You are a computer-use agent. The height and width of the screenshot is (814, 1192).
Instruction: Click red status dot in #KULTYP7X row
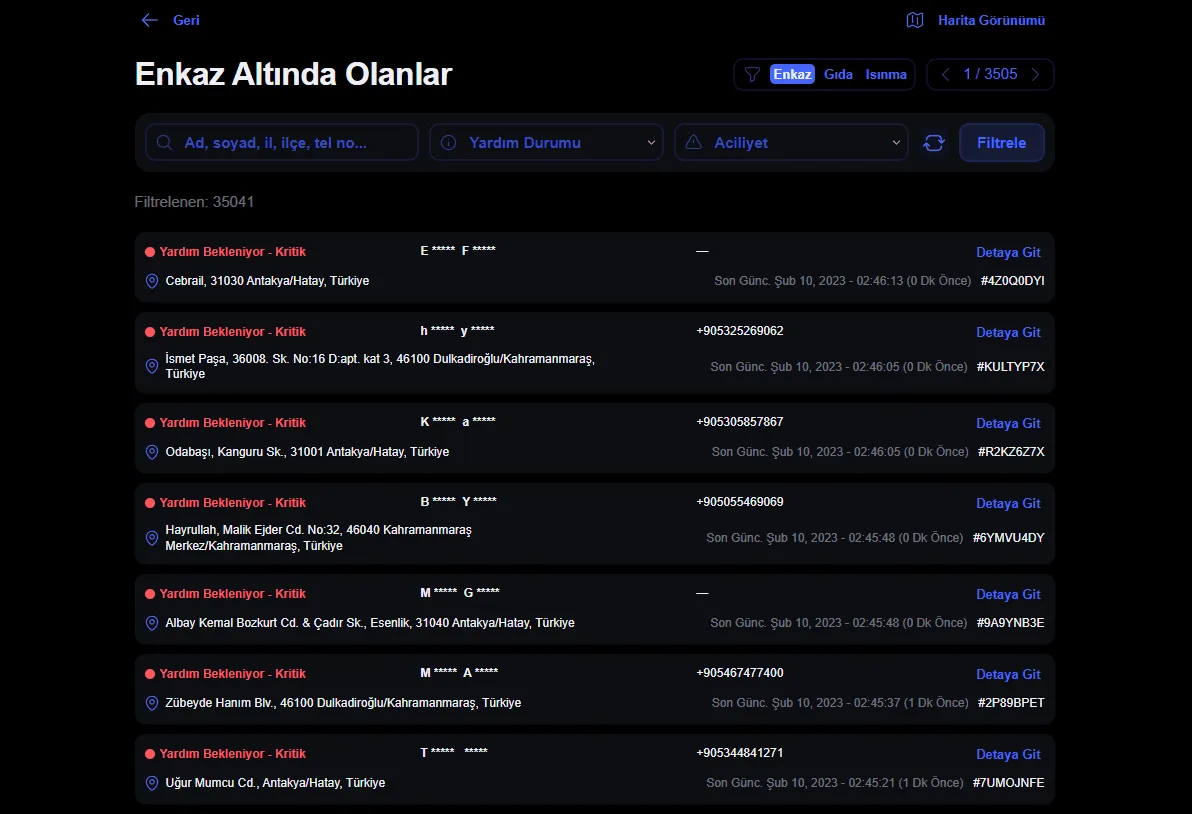(x=151, y=332)
